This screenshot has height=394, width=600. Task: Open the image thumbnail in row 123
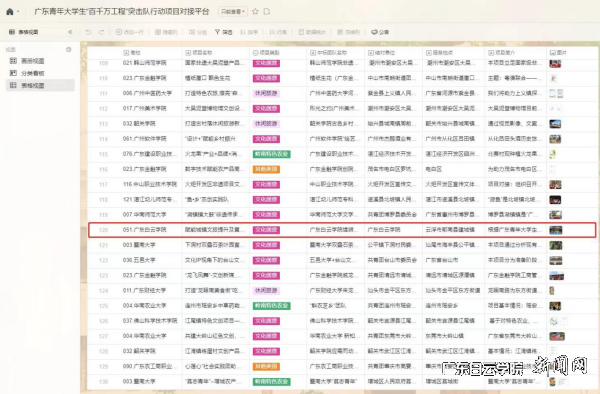pyautogui.click(x=557, y=275)
